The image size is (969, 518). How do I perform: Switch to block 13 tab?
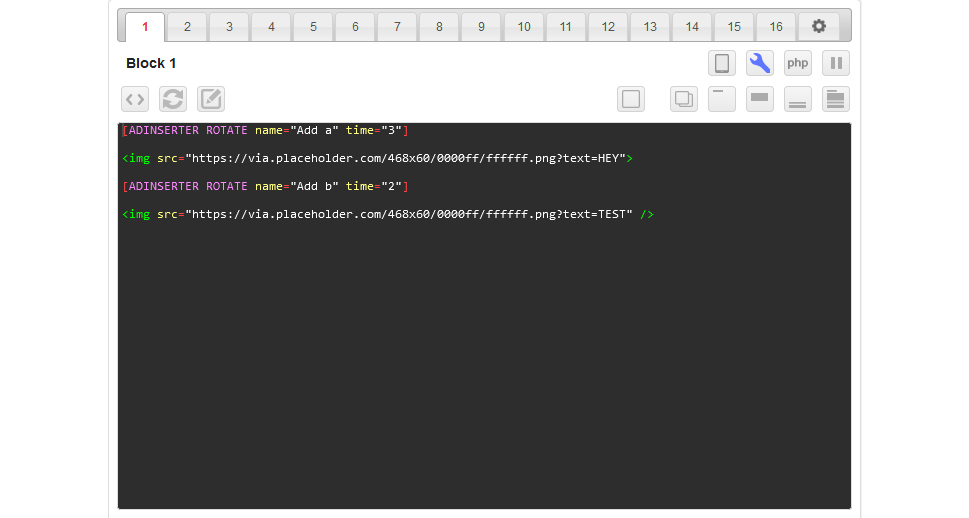[x=650, y=27]
